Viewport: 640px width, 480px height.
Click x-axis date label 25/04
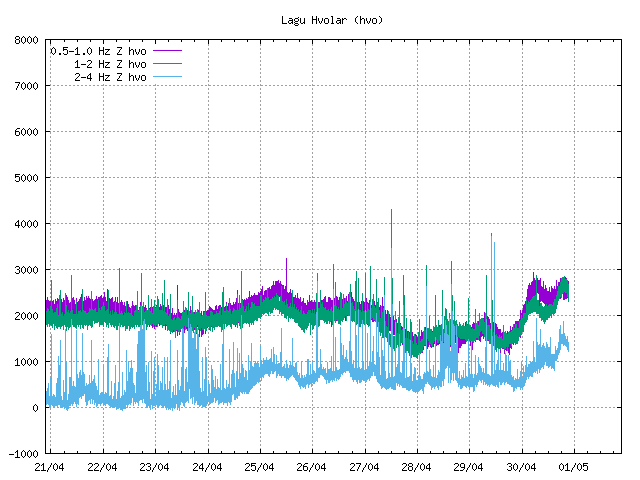(260, 467)
